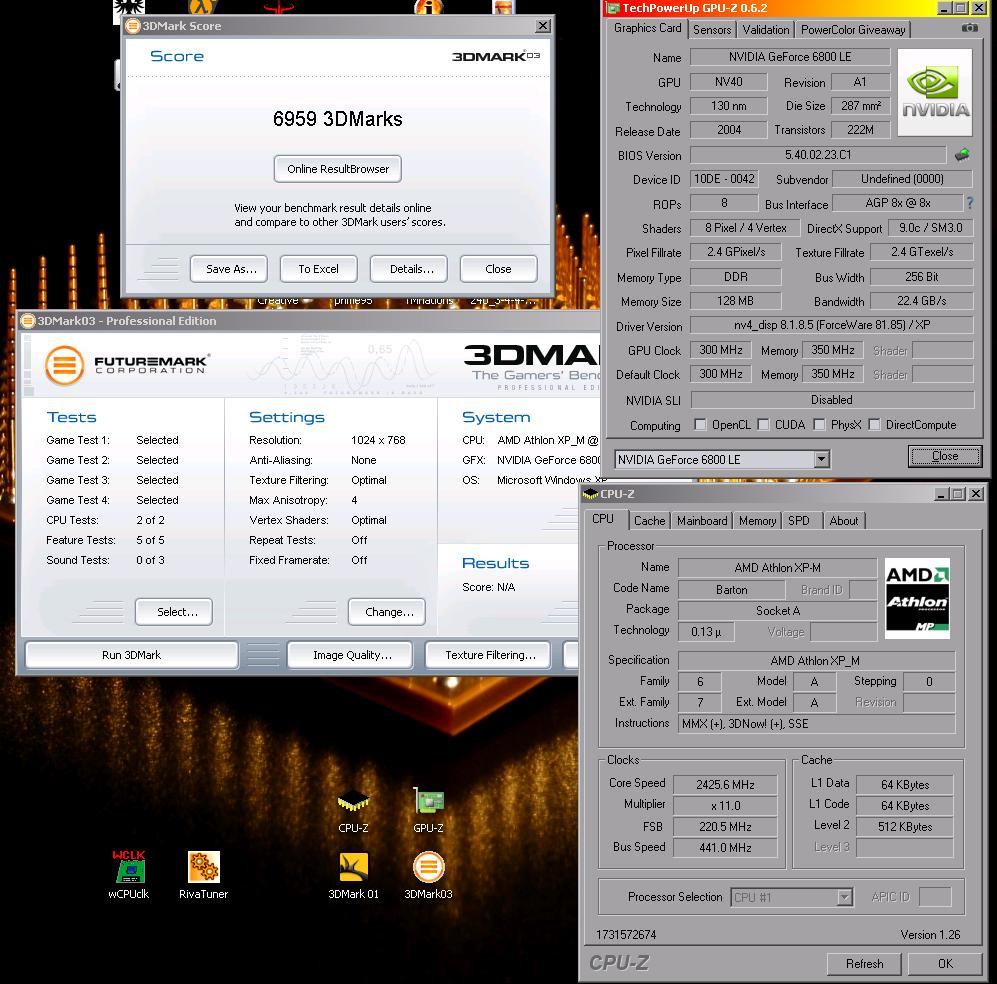The image size is (997, 984).
Task: Open Details... in the score window
Action: (x=409, y=269)
